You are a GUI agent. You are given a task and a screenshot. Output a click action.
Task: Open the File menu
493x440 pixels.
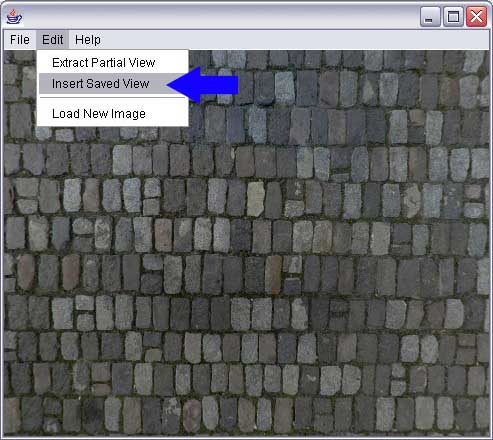coord(20,40)
